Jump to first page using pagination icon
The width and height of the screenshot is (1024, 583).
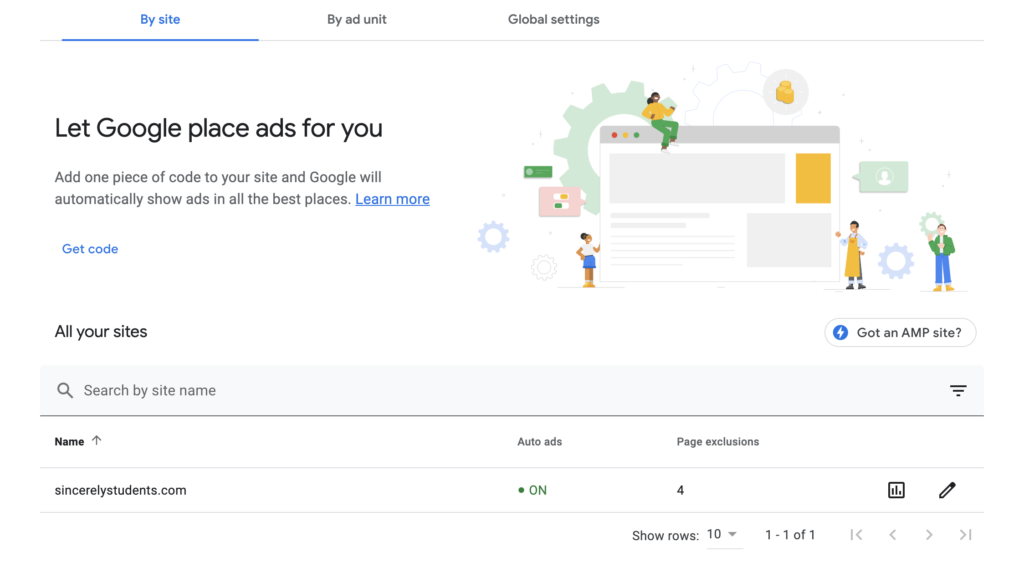[856, 535]
